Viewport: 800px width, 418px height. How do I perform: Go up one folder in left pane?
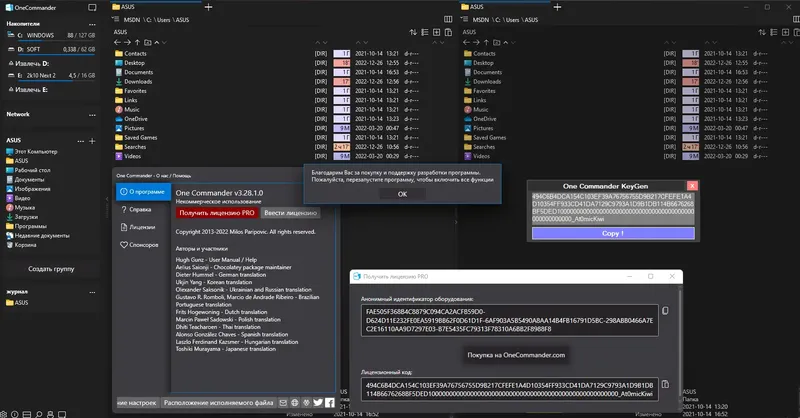coord(137,42)
